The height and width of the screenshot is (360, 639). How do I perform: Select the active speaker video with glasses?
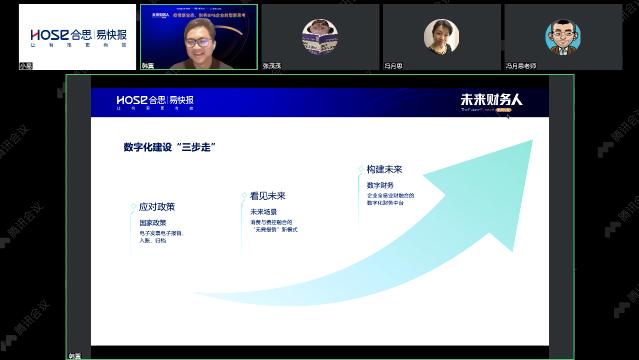pyautogui.click(x=199, y=37)
